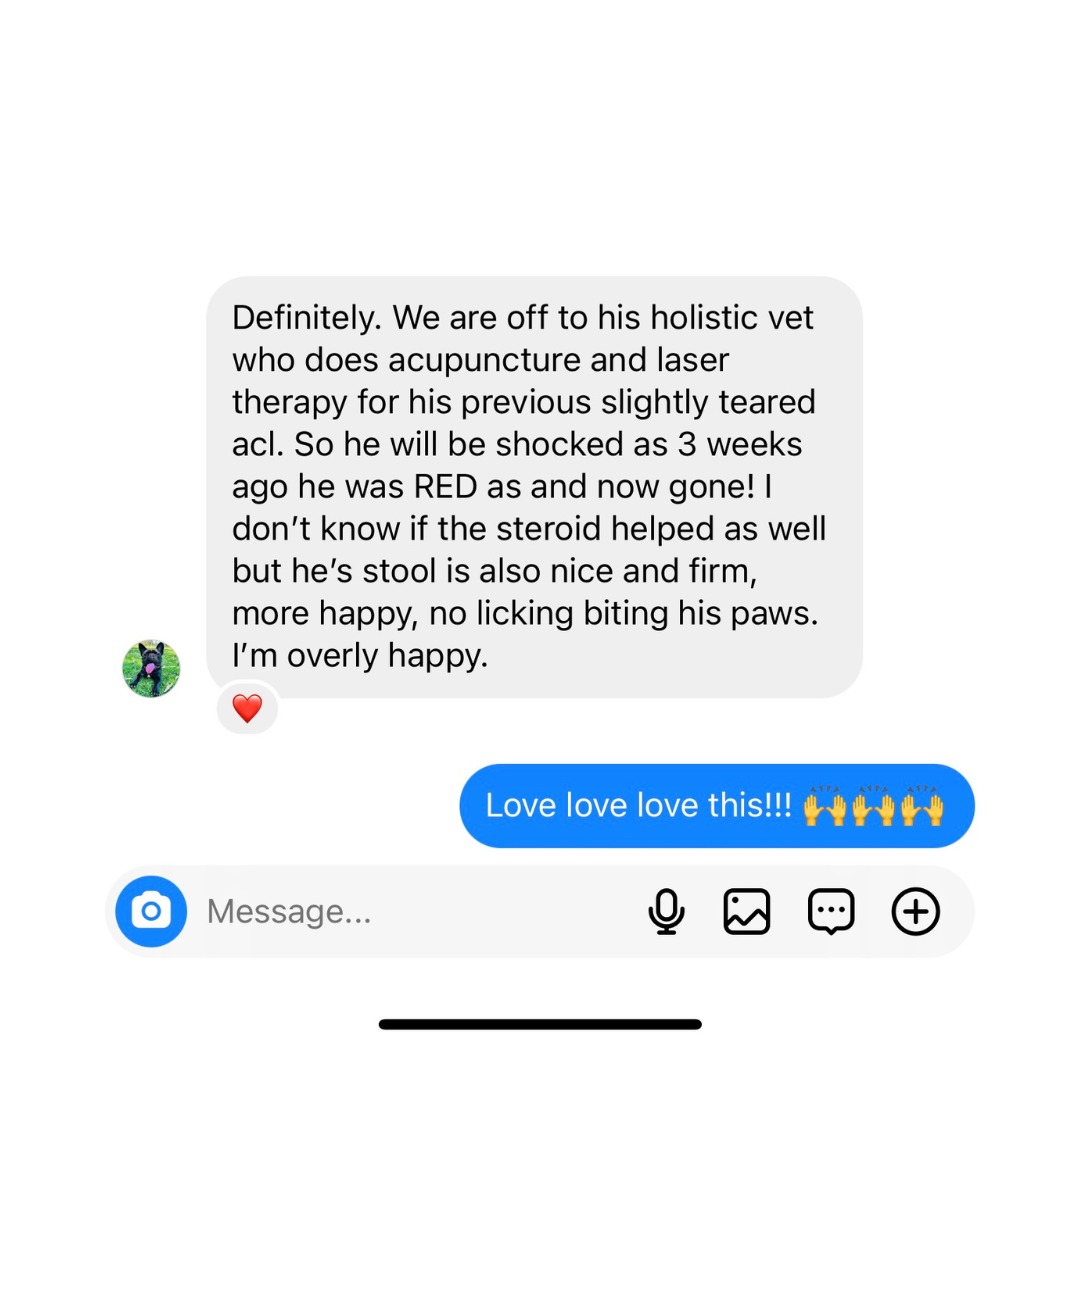Open the sticker speech-bubble icon
Viewport: 1080px width, 1312px height.
point(831,911)
